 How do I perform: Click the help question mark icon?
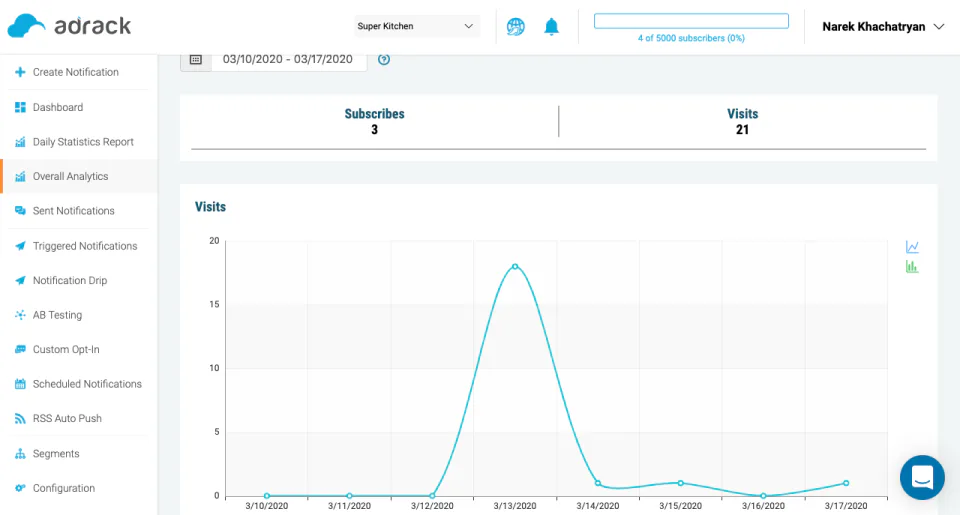(x=384, y=59)
